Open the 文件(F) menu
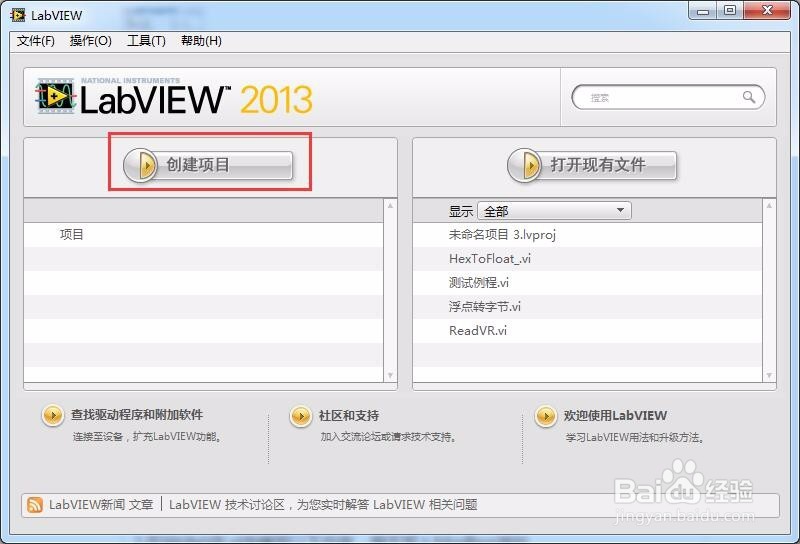Image resolution: width=800 pixels, height=544 pixels. pyautogui.click(x=36, y=41)
